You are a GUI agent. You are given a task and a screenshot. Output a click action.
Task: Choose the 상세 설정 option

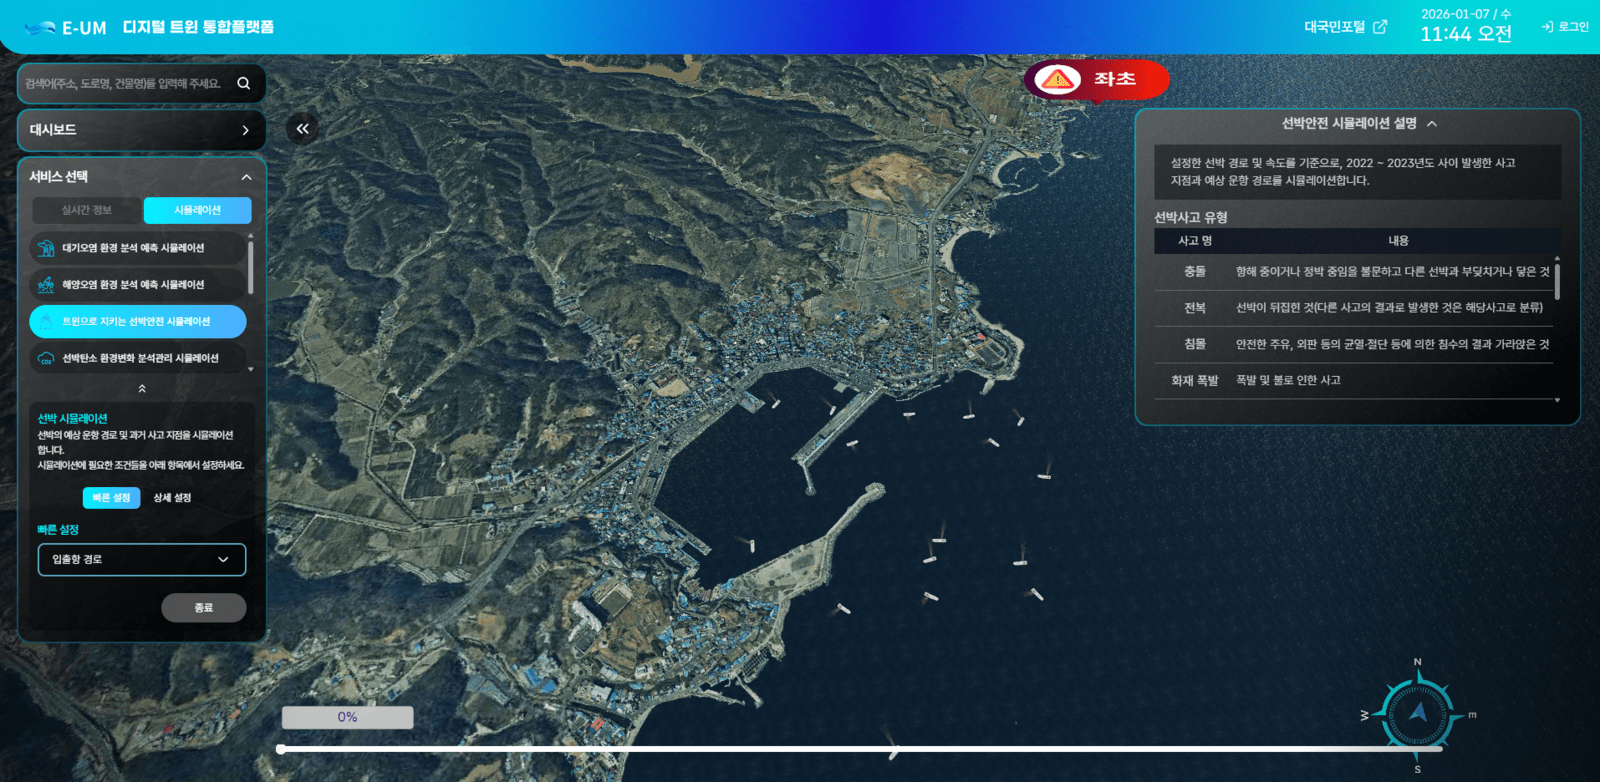[172, 498]
